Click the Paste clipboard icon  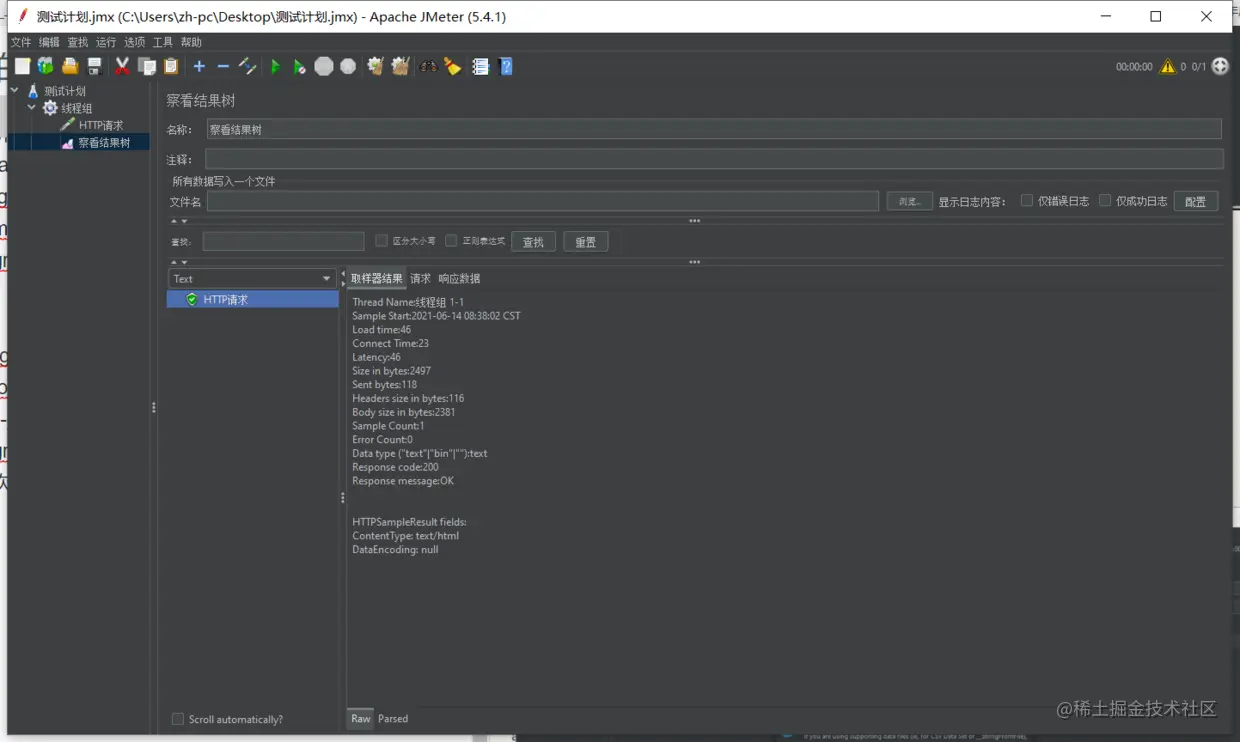click(171, 66)
